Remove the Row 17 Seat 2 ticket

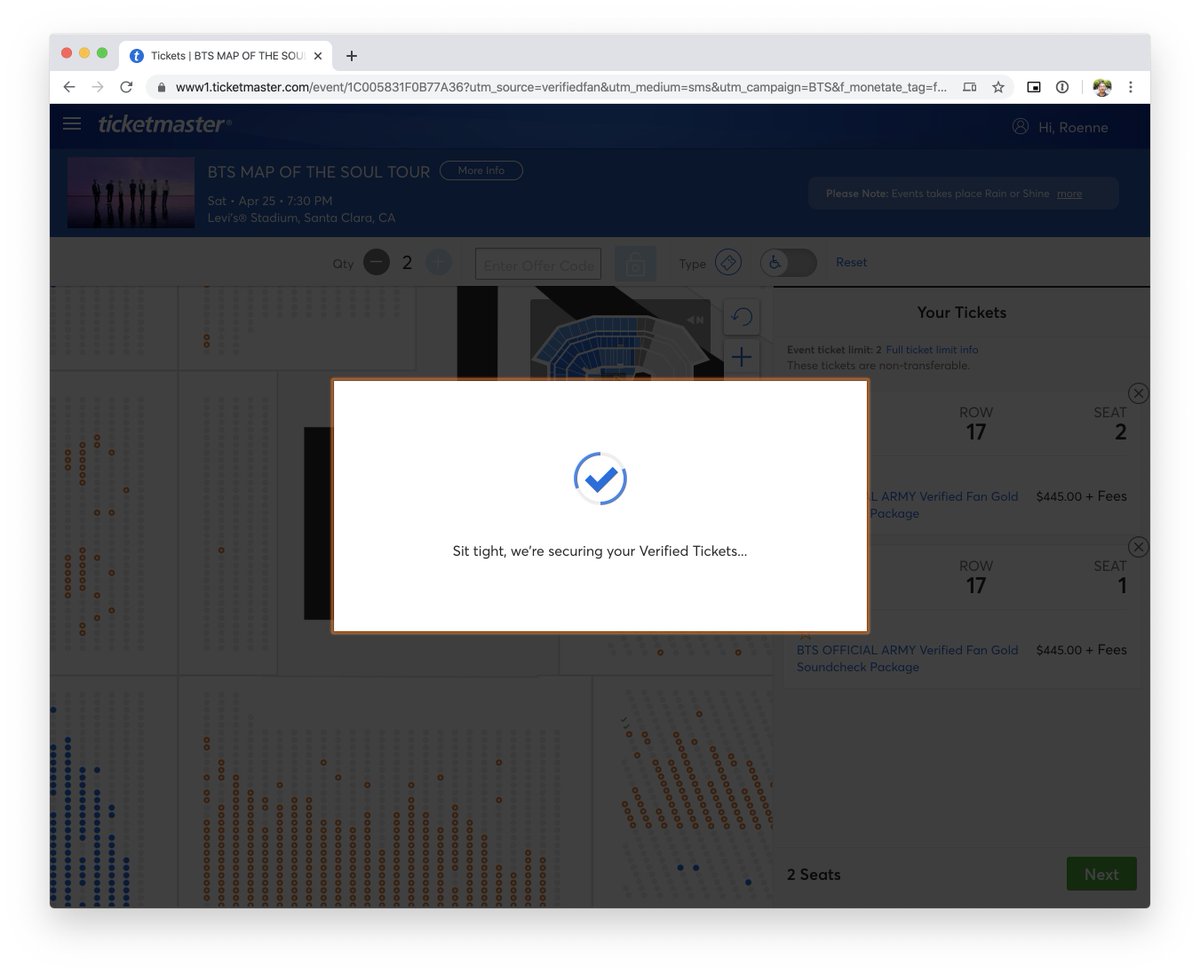1138,393
